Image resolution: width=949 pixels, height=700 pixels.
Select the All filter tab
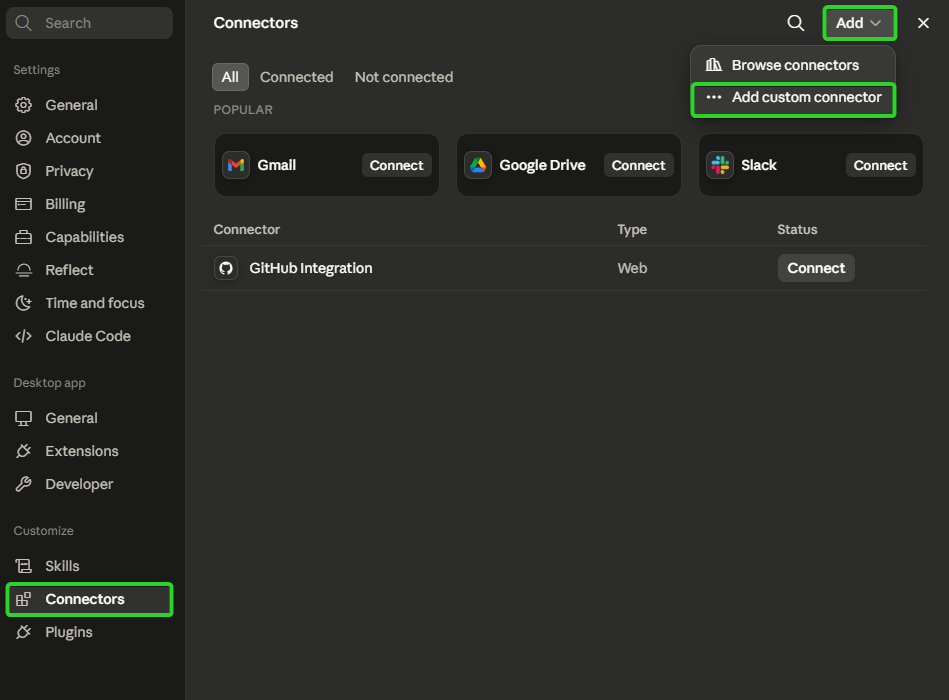[x=230, y=77]
